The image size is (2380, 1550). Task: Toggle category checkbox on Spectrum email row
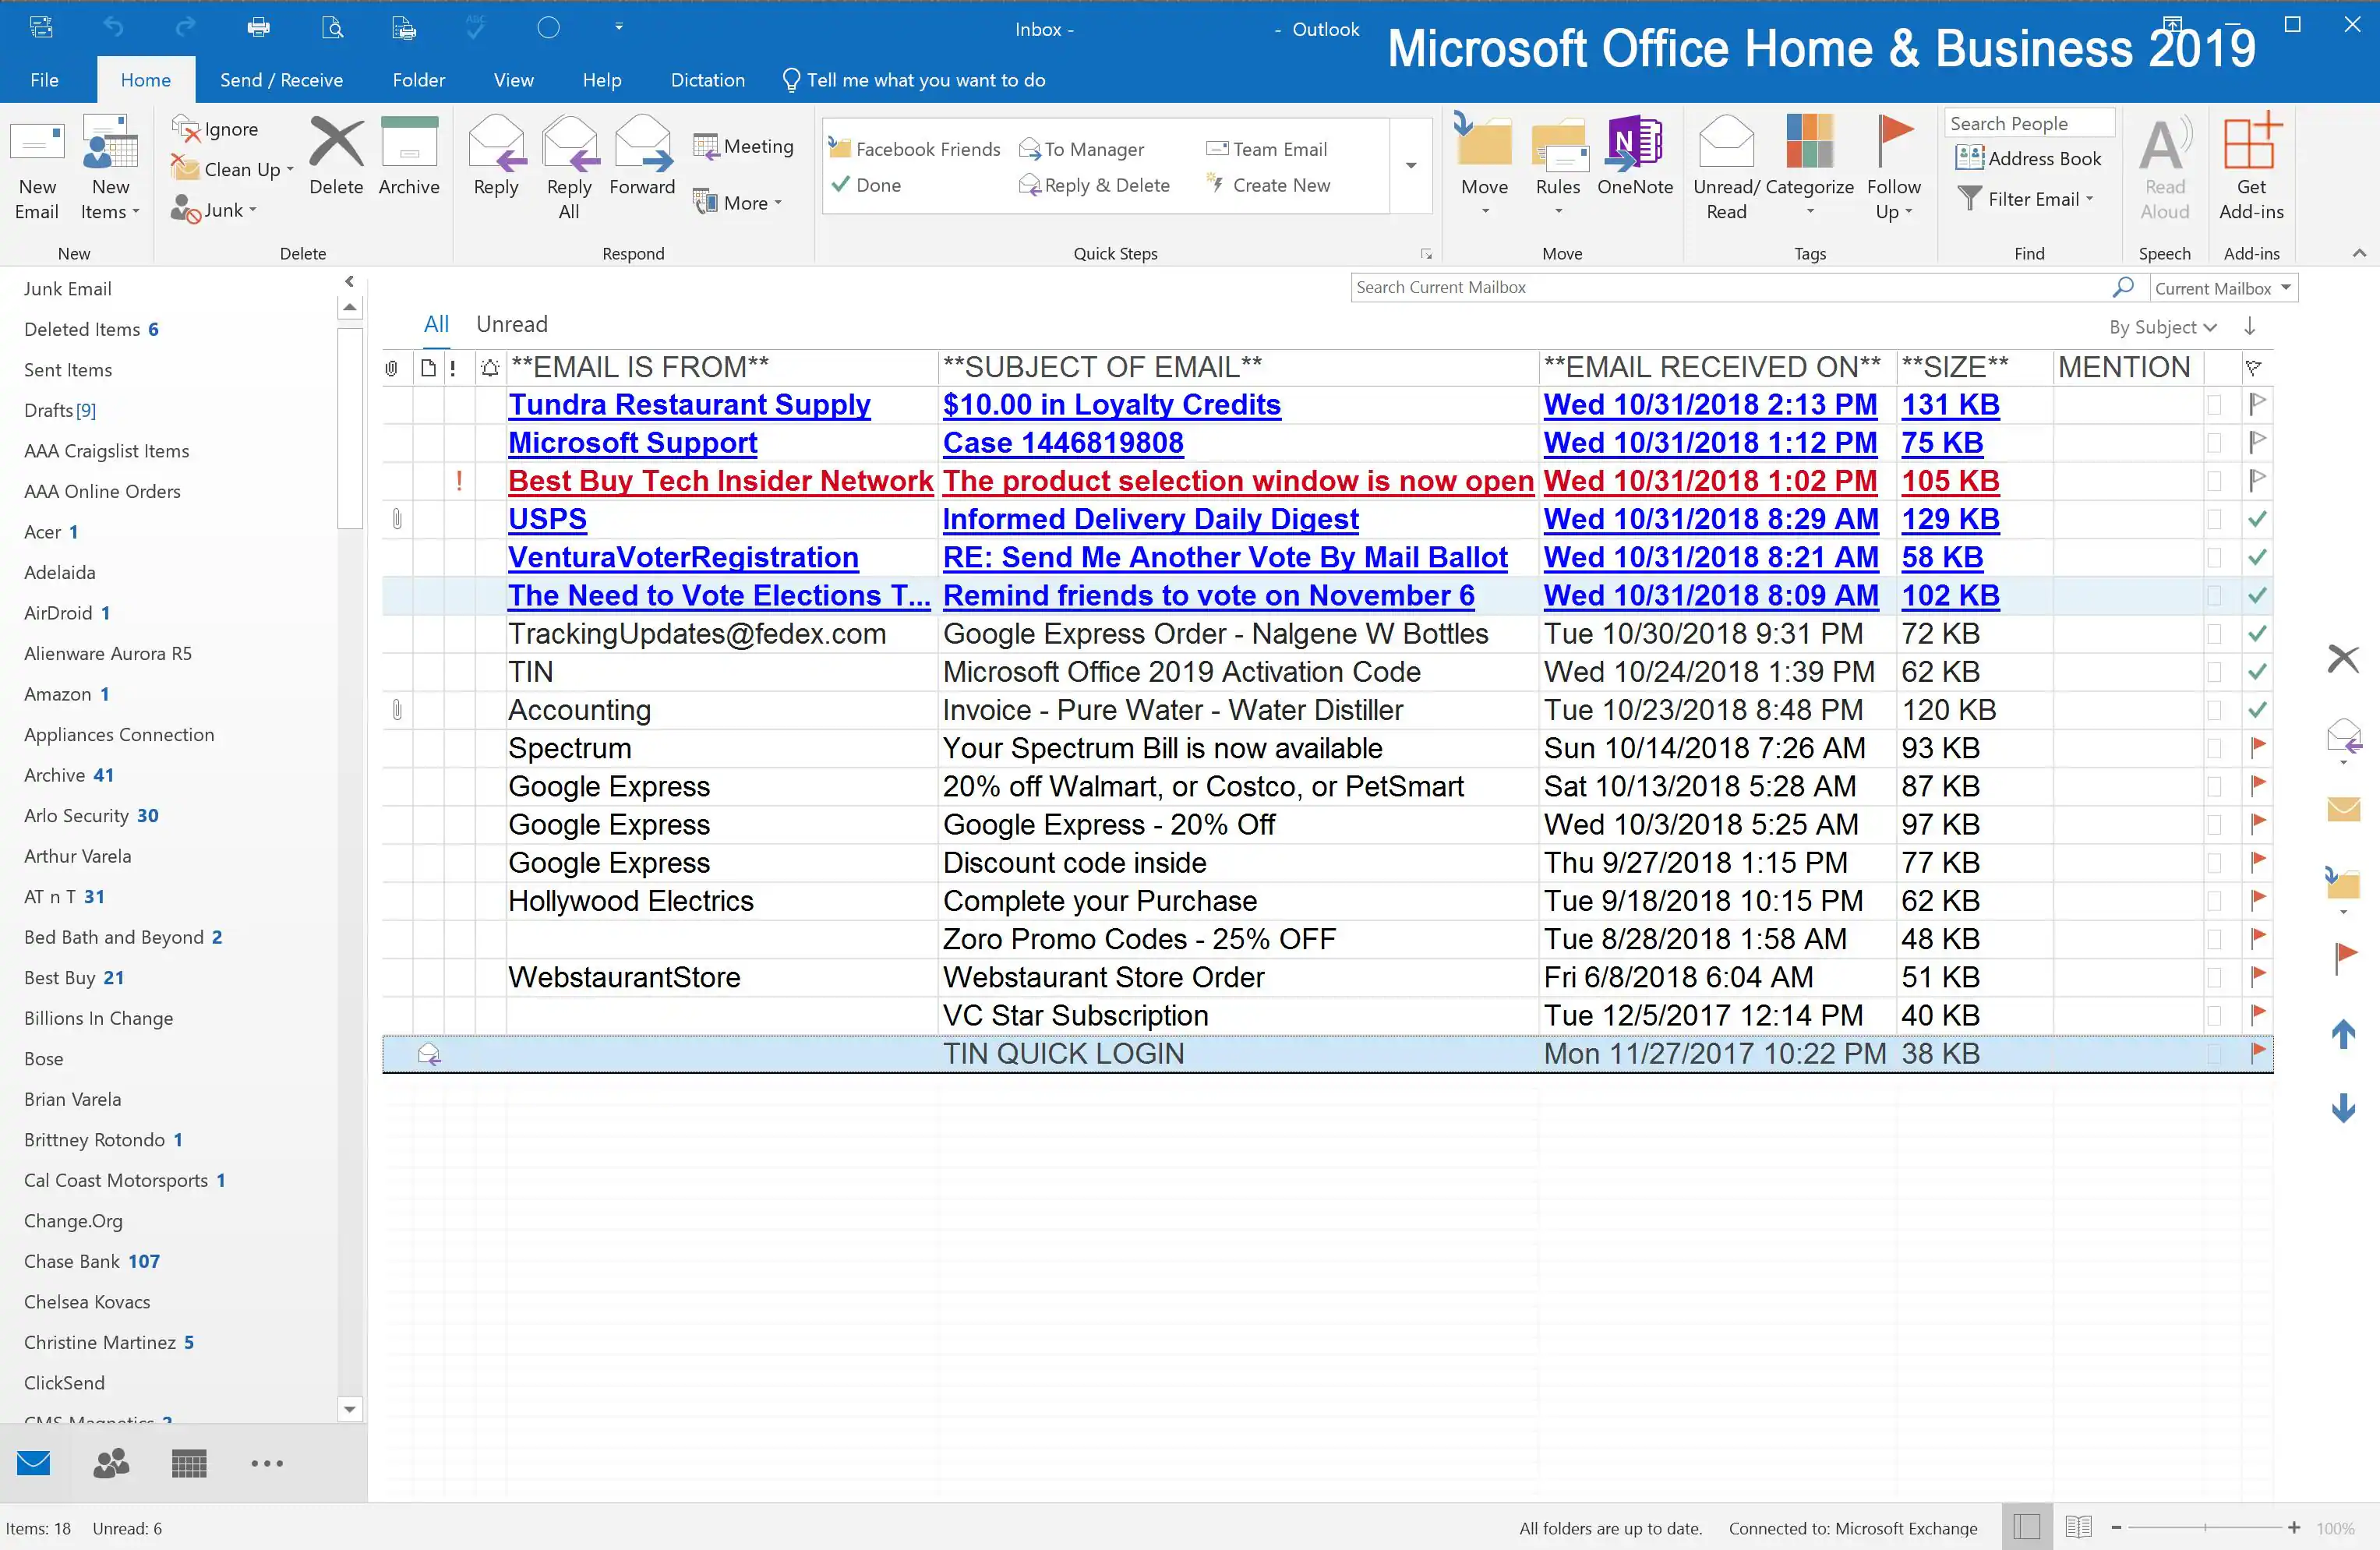coord(2214,748)
